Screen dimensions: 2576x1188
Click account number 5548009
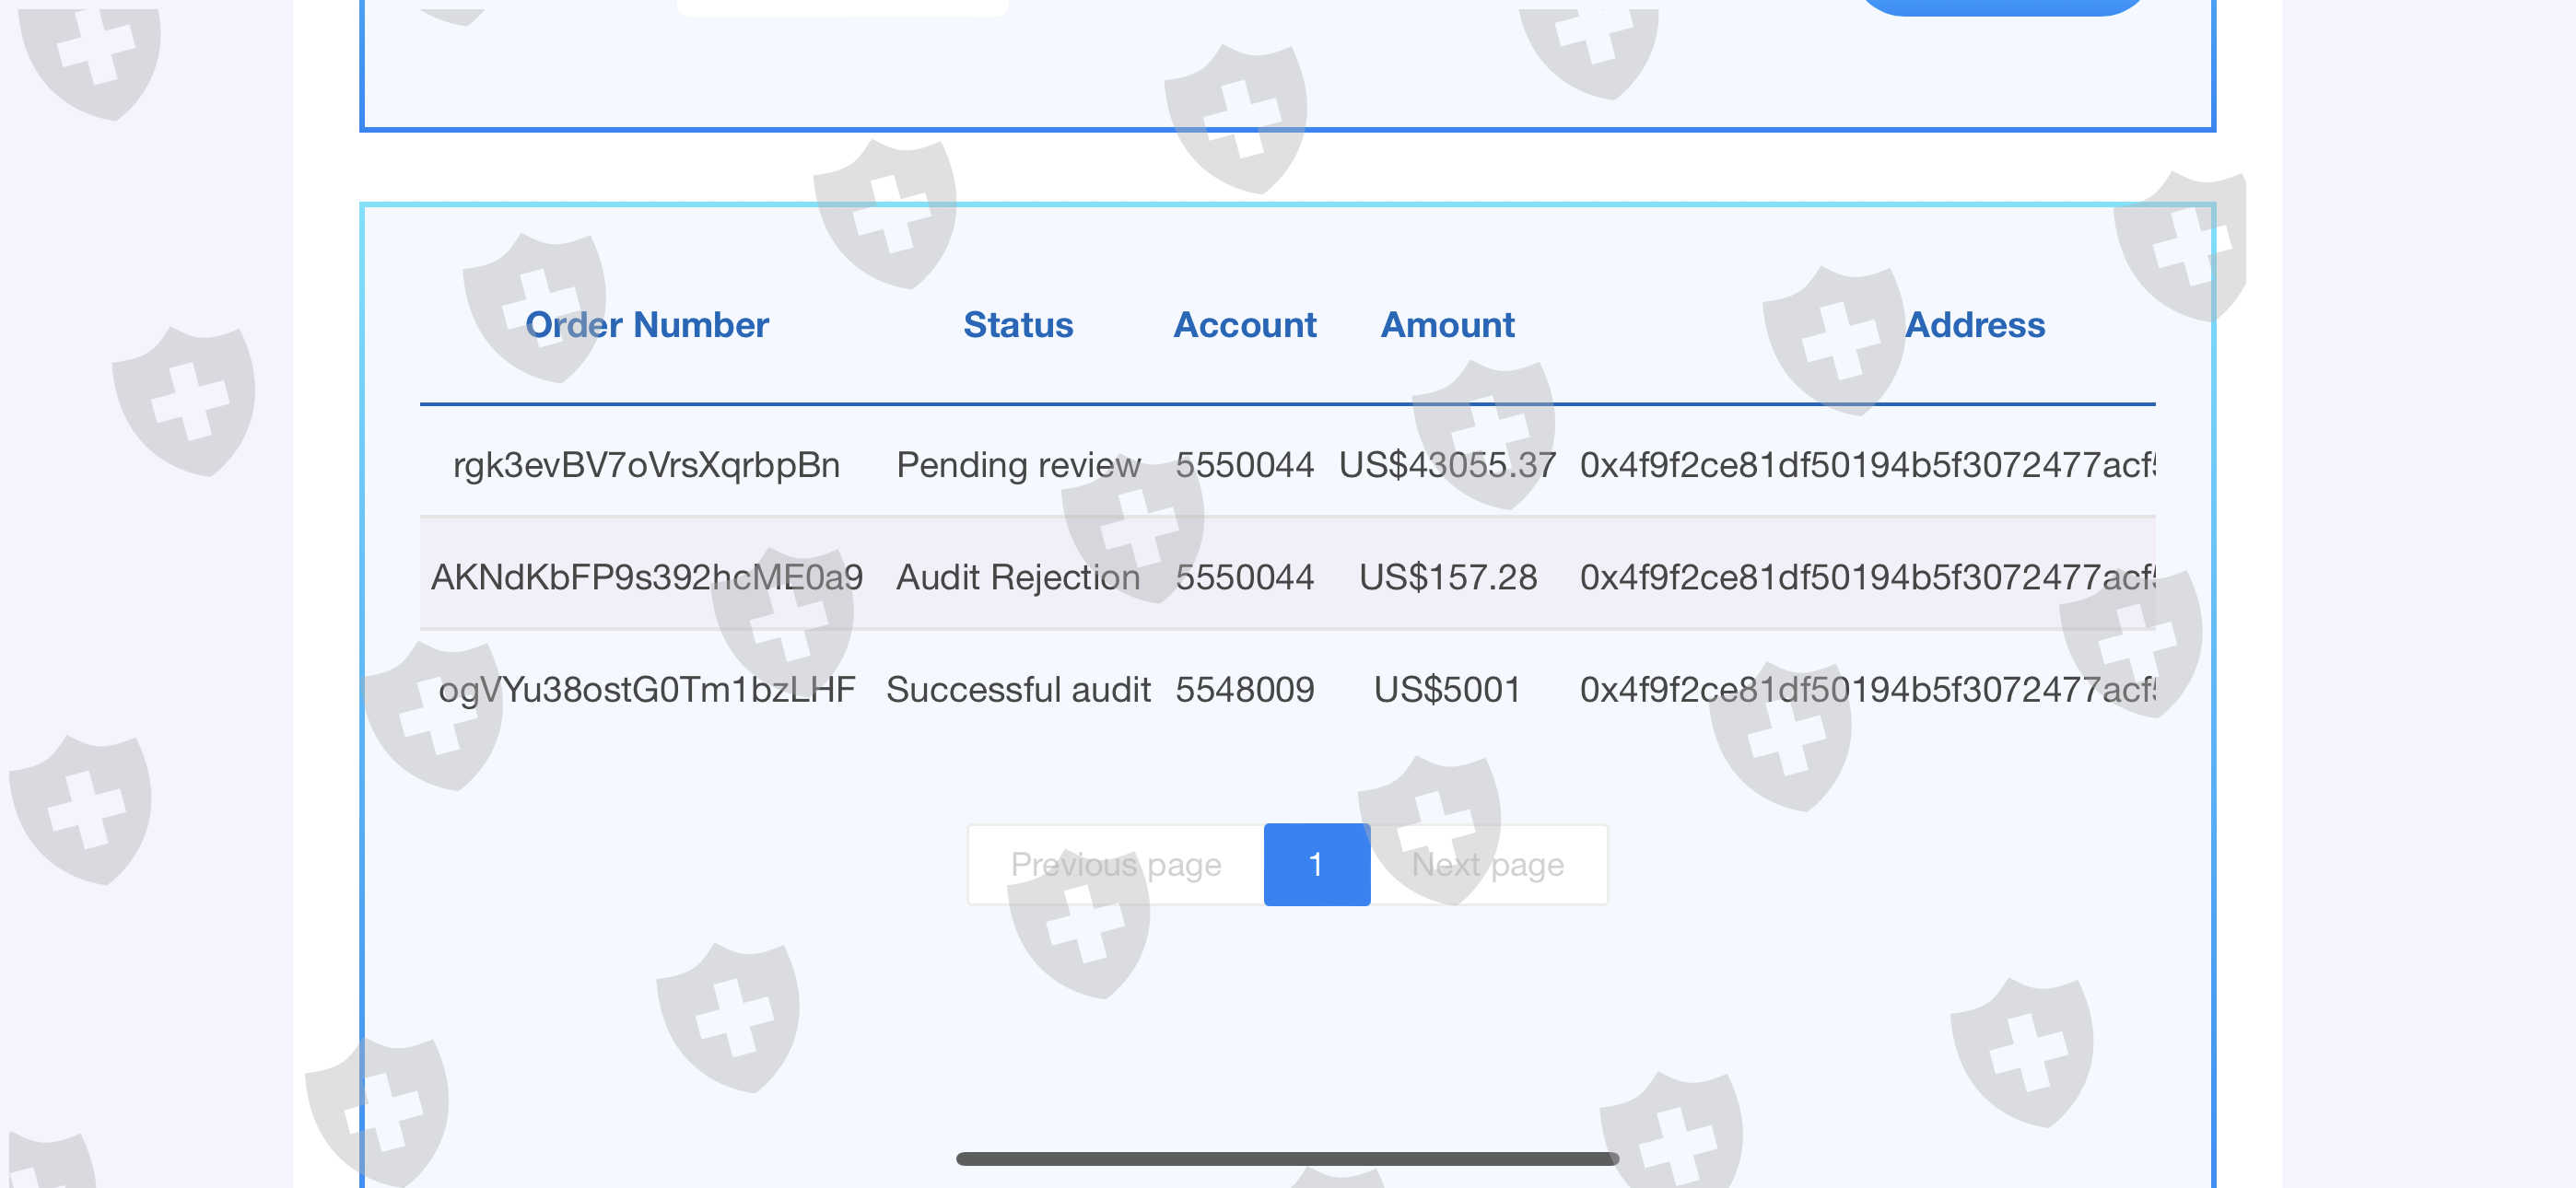pyautogui.click(x=1244, y=689)
